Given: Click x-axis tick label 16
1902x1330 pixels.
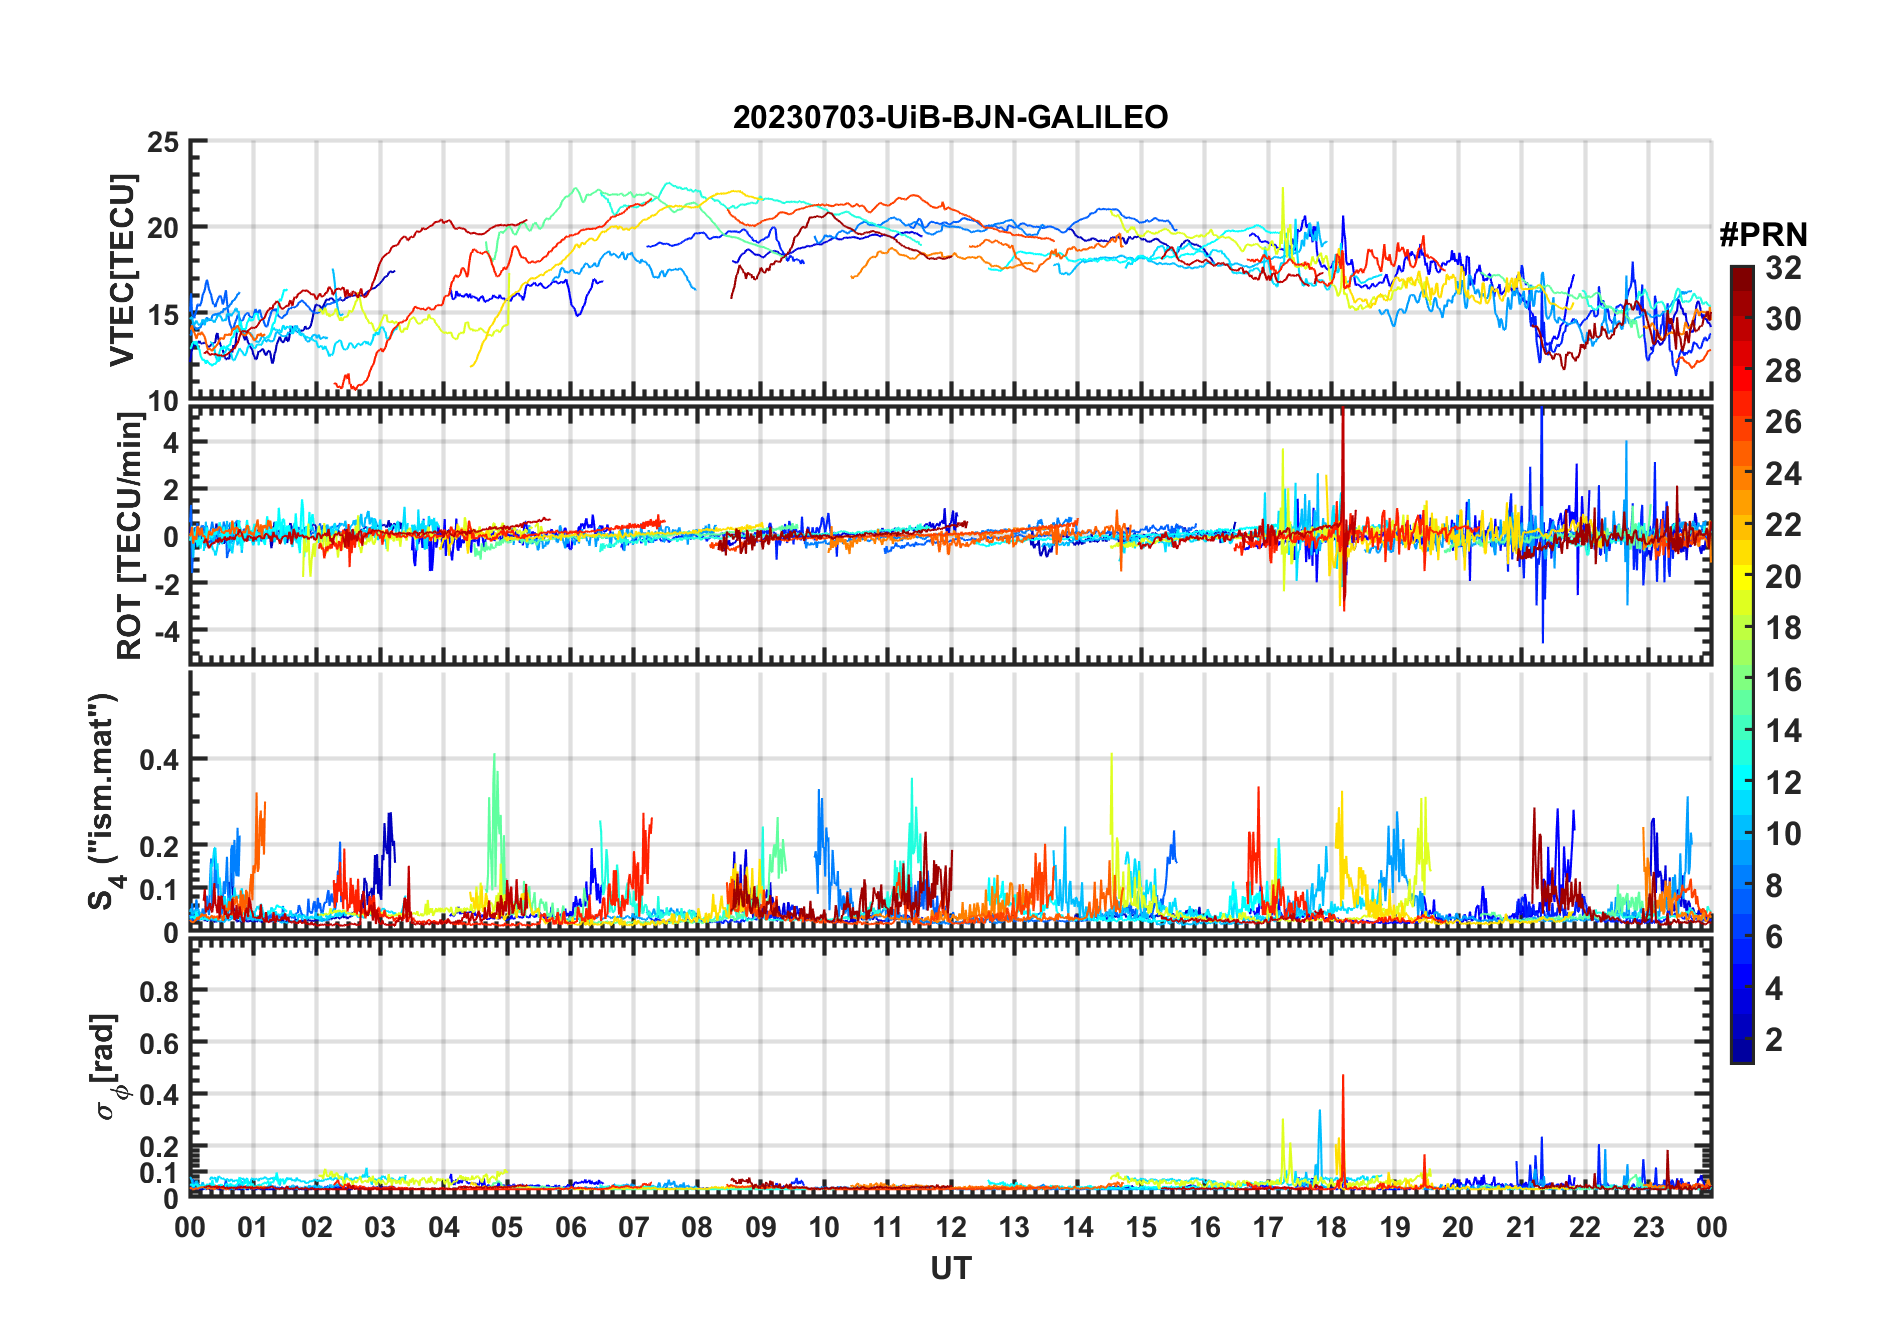Looking at the screenshot, I should point(1205,1227).
